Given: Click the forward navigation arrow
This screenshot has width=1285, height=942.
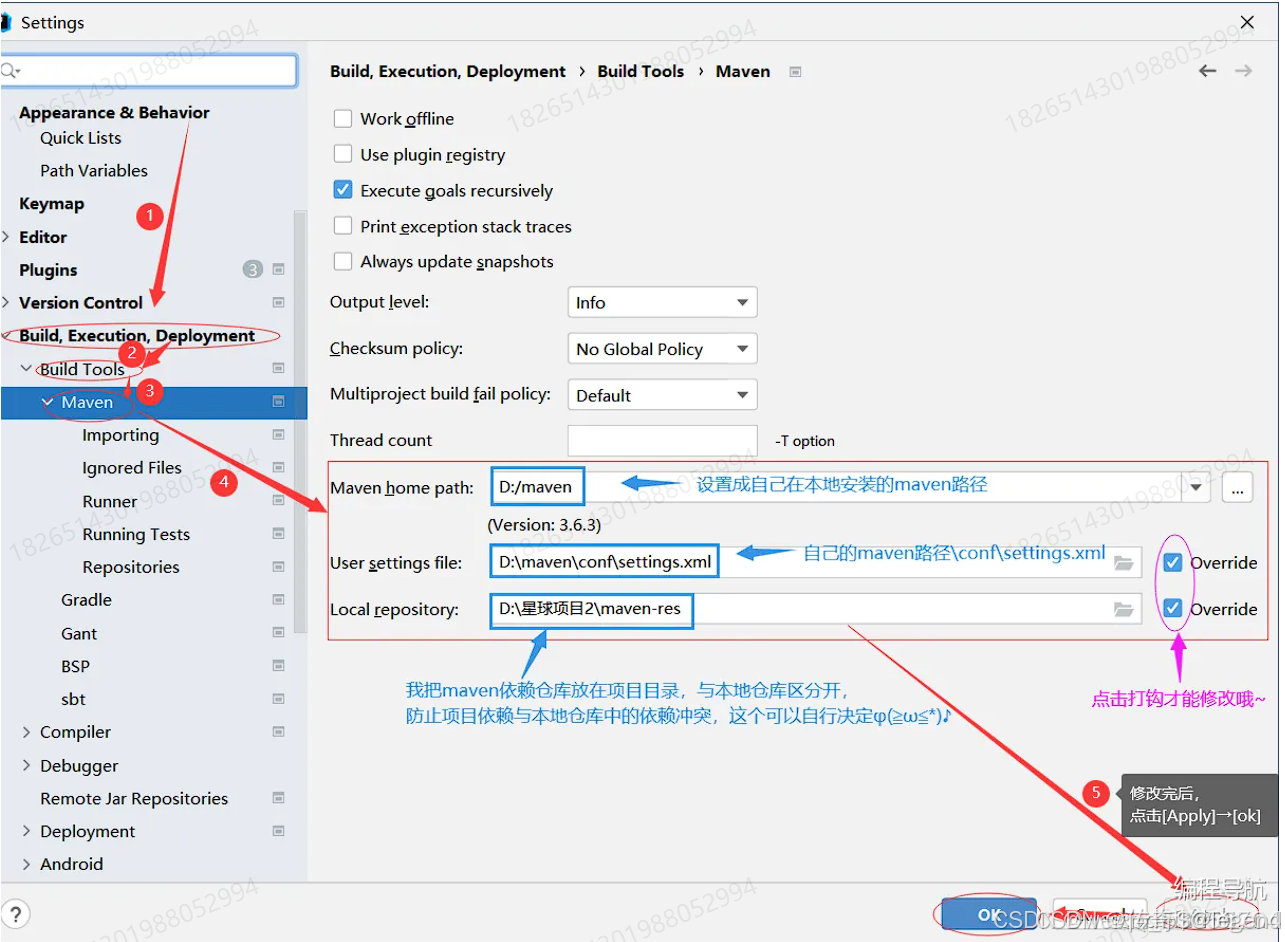Looking at the screenshot, I should [1243, 71].
